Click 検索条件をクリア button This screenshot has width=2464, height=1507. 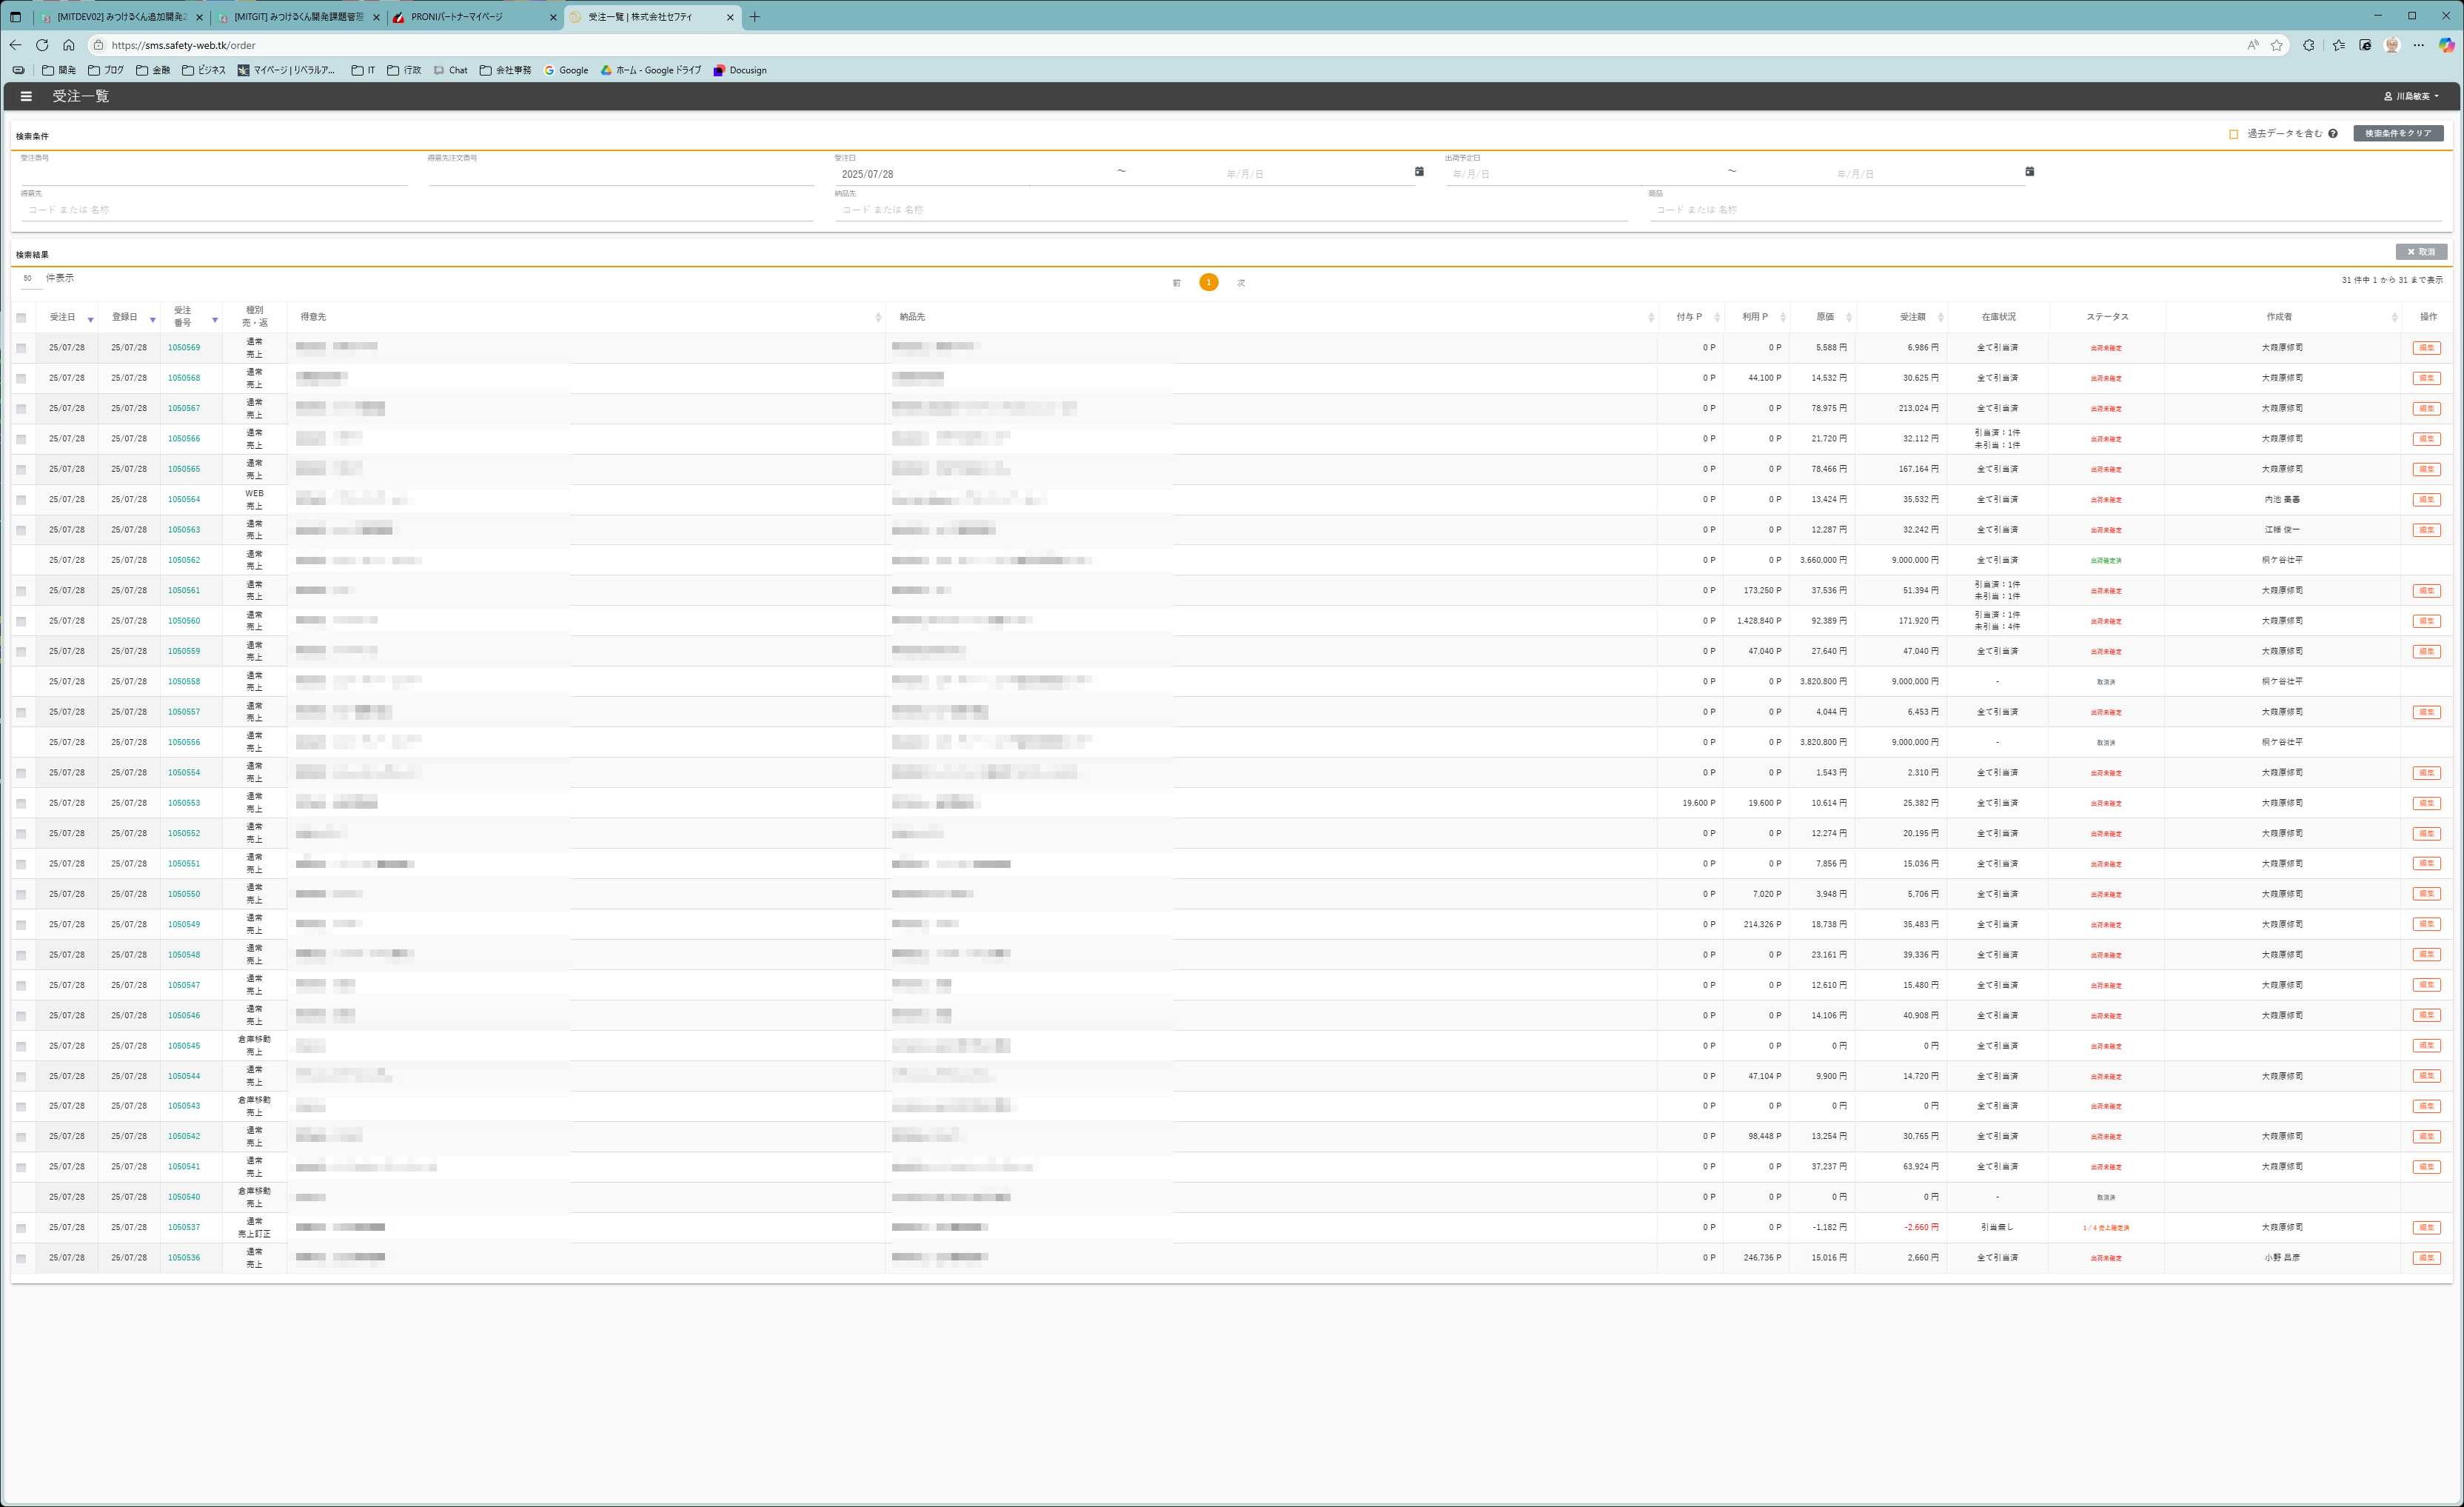(2397, 134)
